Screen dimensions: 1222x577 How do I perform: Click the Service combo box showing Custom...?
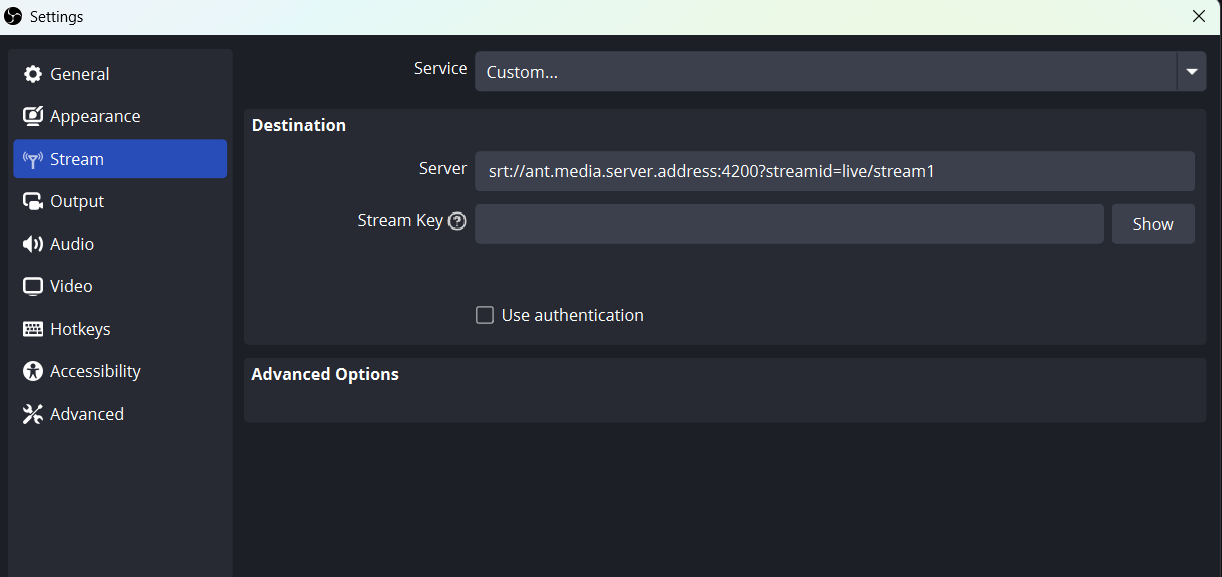point(840,72)
